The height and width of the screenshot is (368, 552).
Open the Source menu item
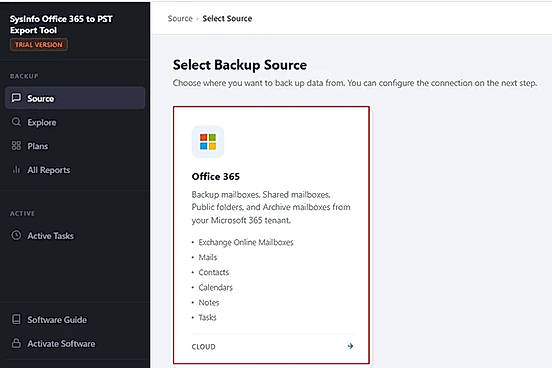click(75, 98)
